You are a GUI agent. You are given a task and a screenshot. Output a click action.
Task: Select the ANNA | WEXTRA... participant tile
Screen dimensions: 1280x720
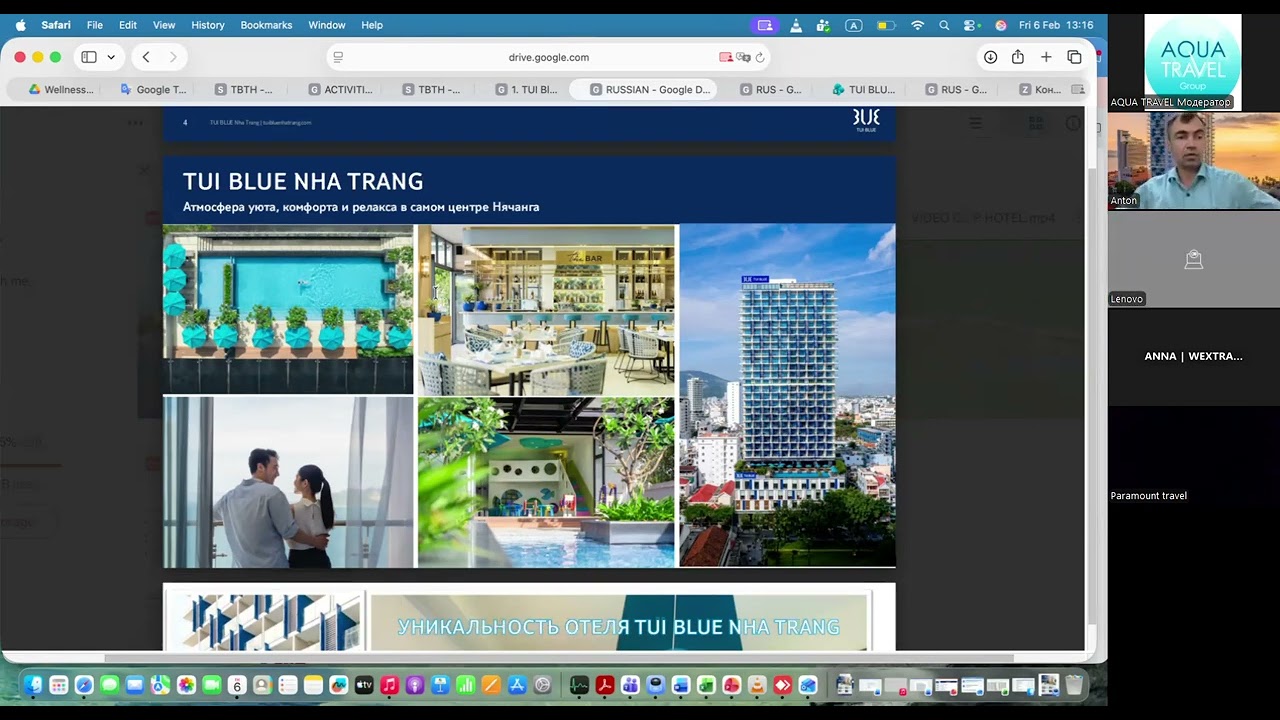pyautogui.click(x=1193, y=356)
